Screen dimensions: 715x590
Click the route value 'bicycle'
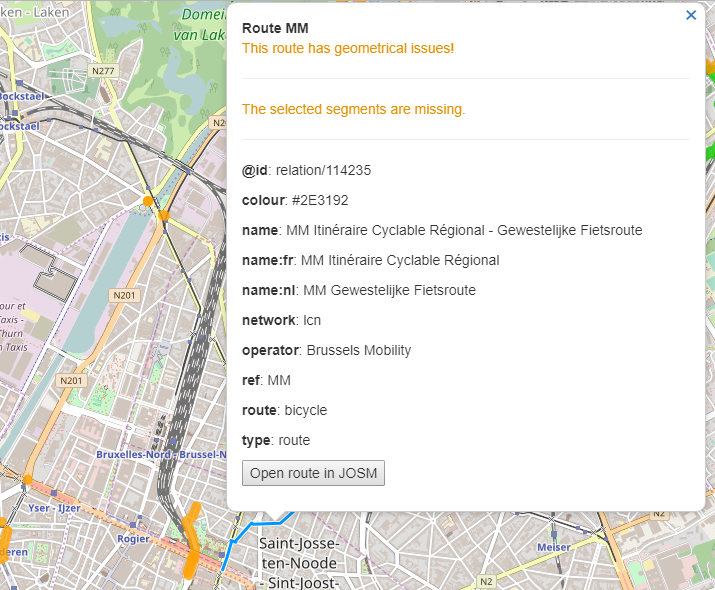click(306, 410)
